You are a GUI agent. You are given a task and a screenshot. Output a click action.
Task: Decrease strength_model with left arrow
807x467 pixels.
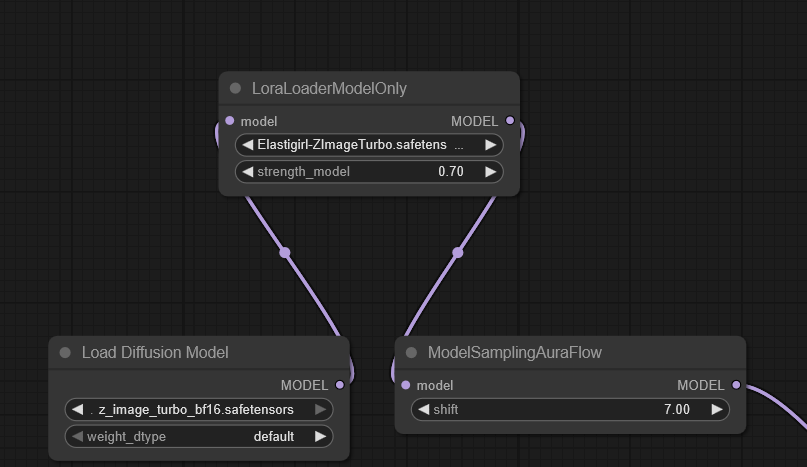248,171
